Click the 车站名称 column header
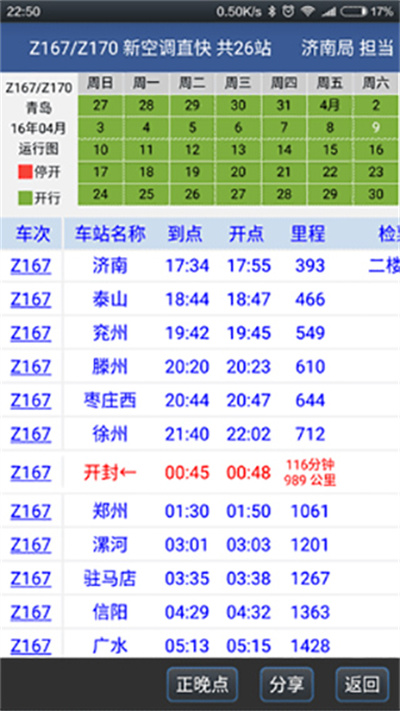This screenshot has width=400, height=711. (x=110, y=234)
